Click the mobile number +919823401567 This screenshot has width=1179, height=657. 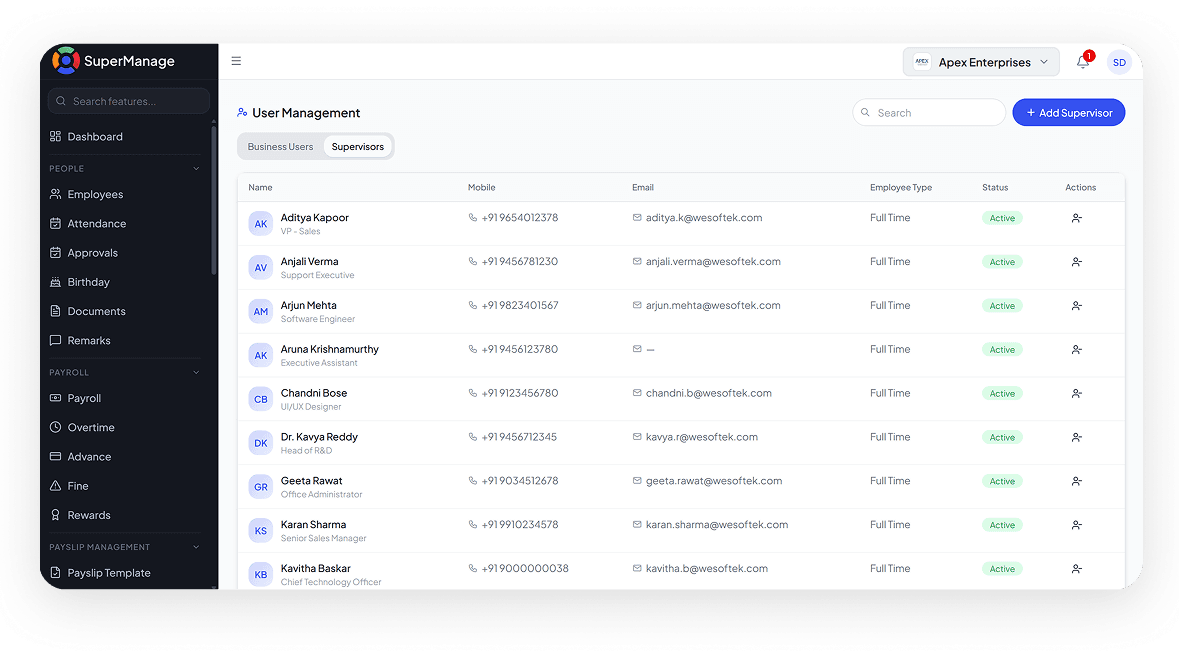[x=520, y=305]
